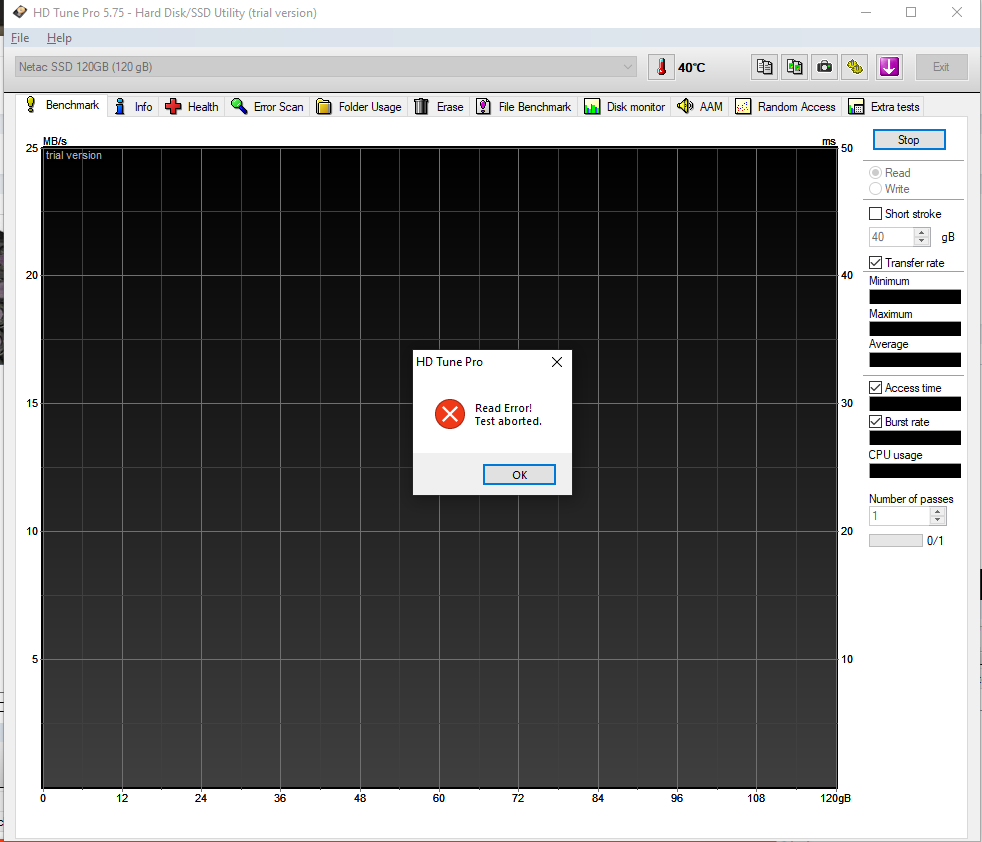
Task: Open the File Benchmark tab
Action: (524, 107)
